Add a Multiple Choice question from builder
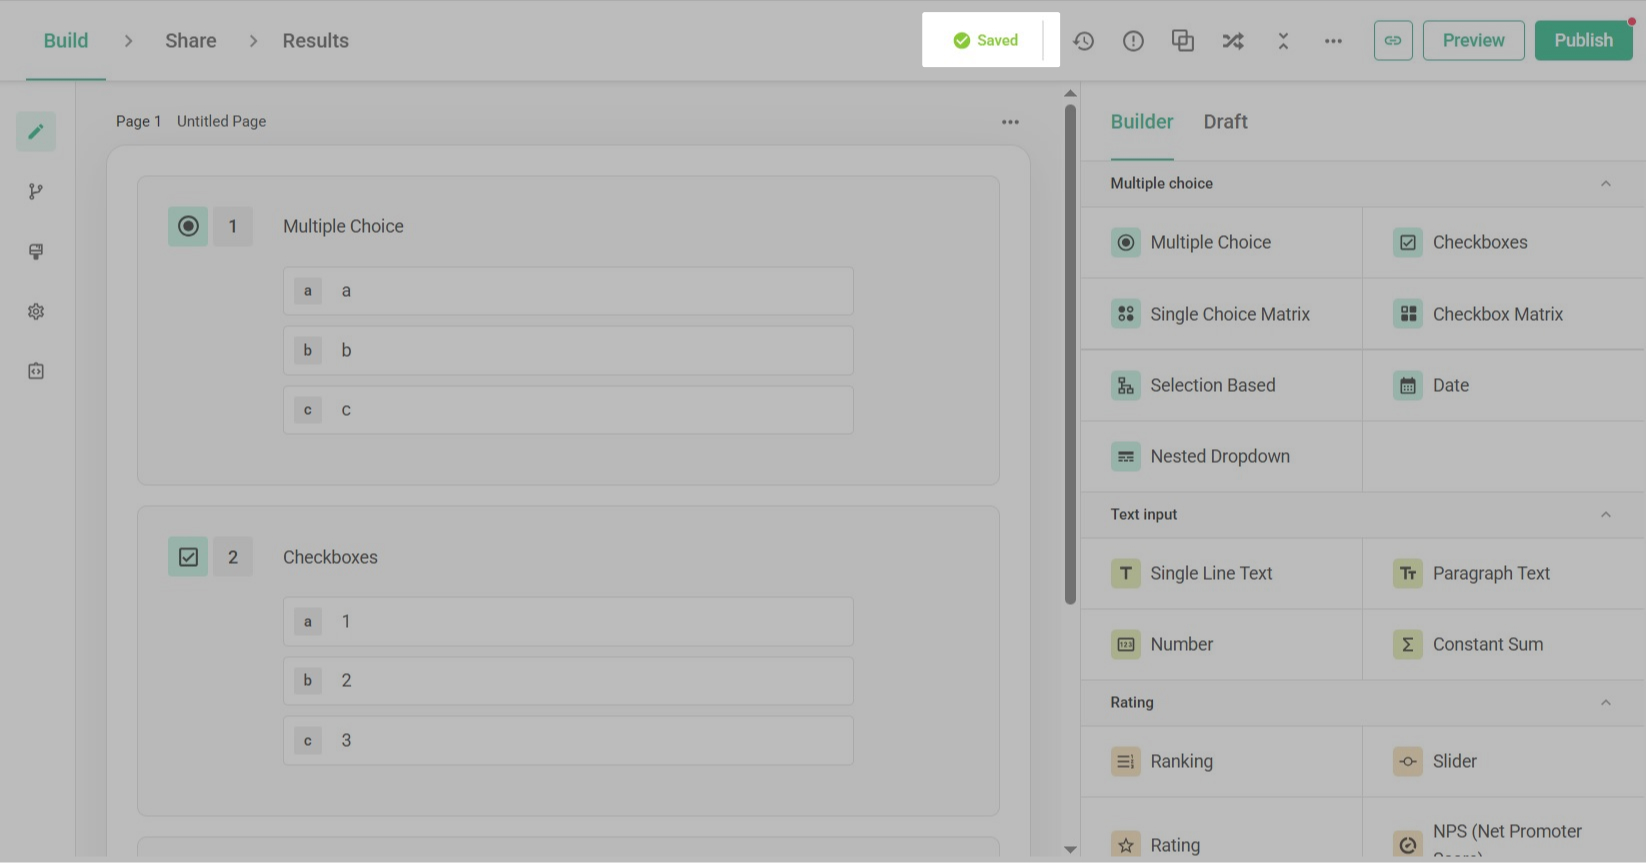The image size is (1646, 863). 1210,243
